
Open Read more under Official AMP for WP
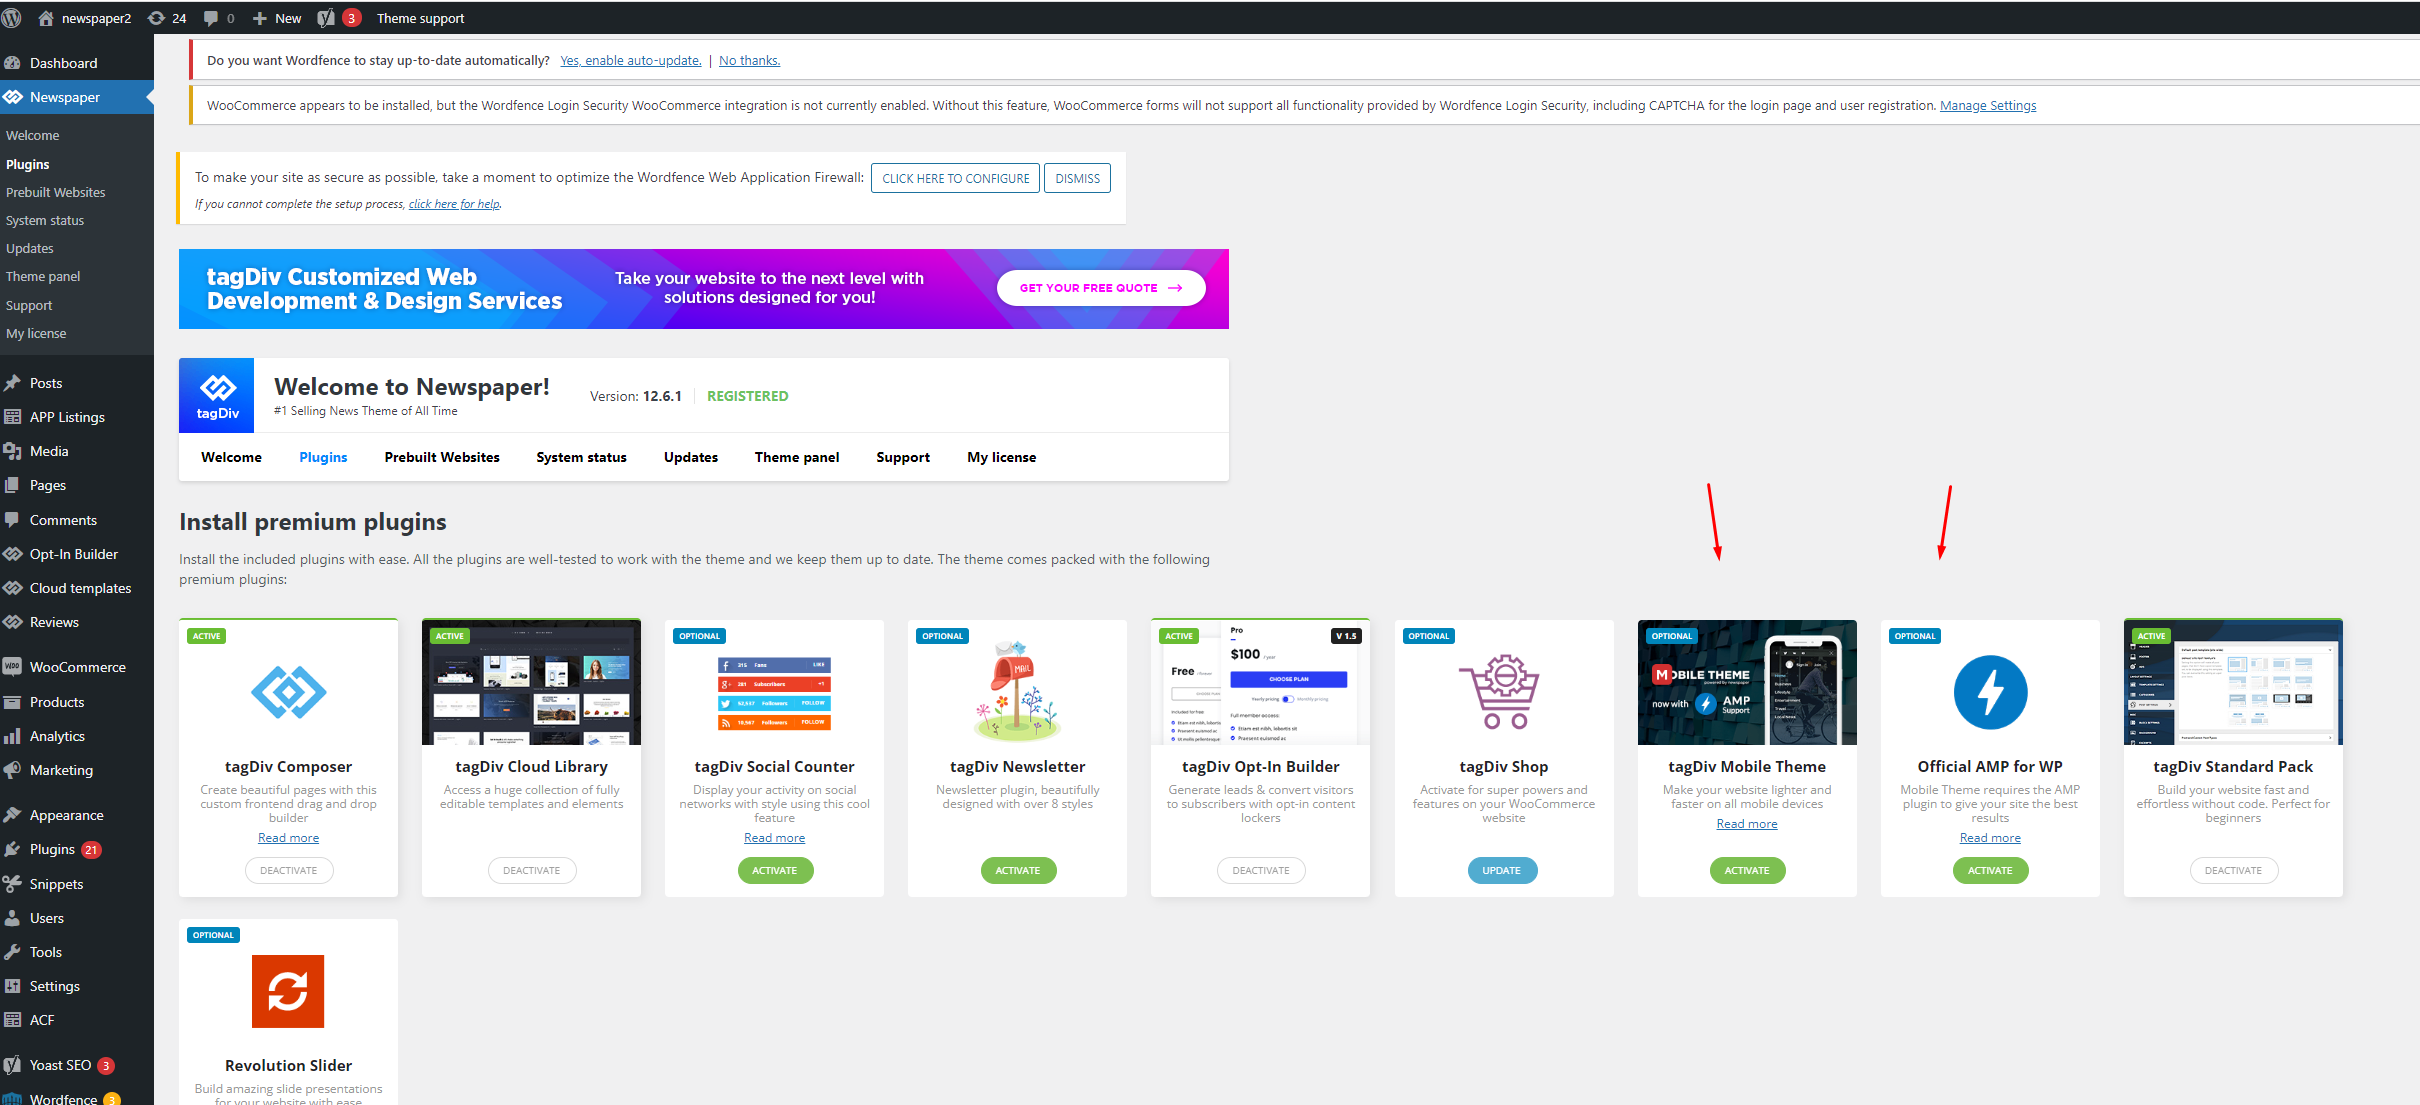(1990, 838)
